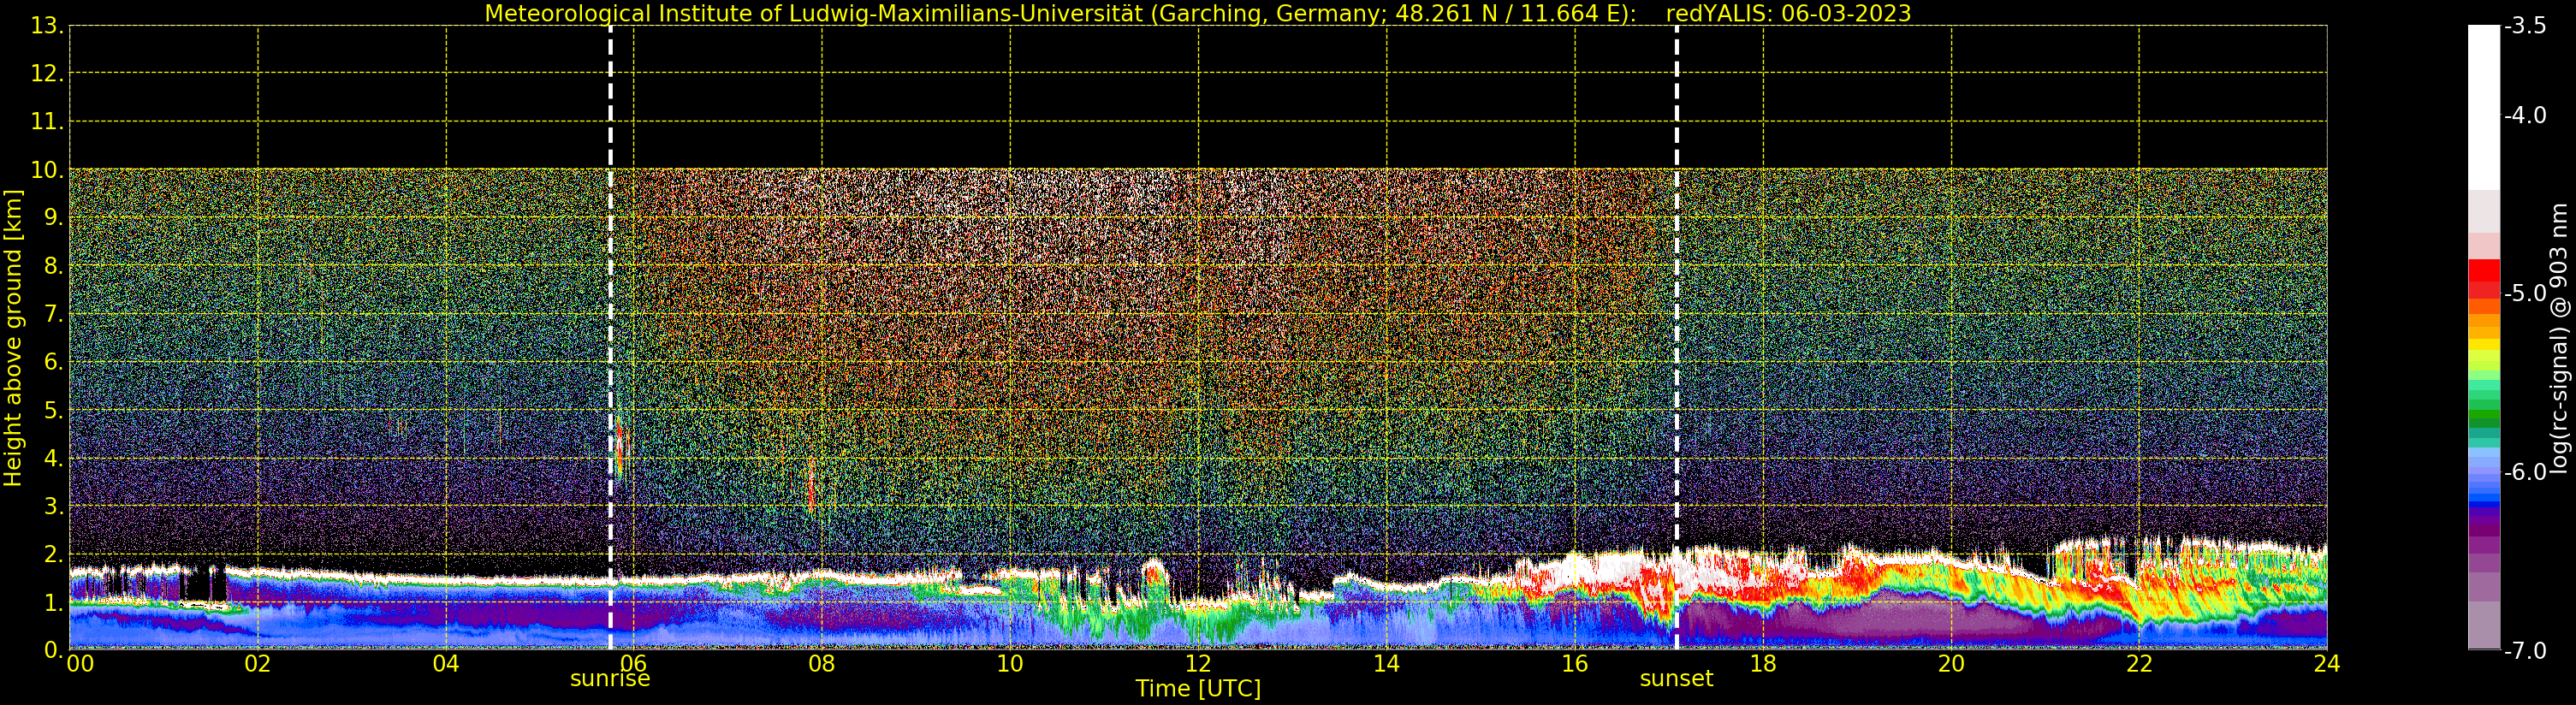Screen dimensions: 2576x705
Task: Click the time axis tick label 22
Action: [x=2139, y=664]
